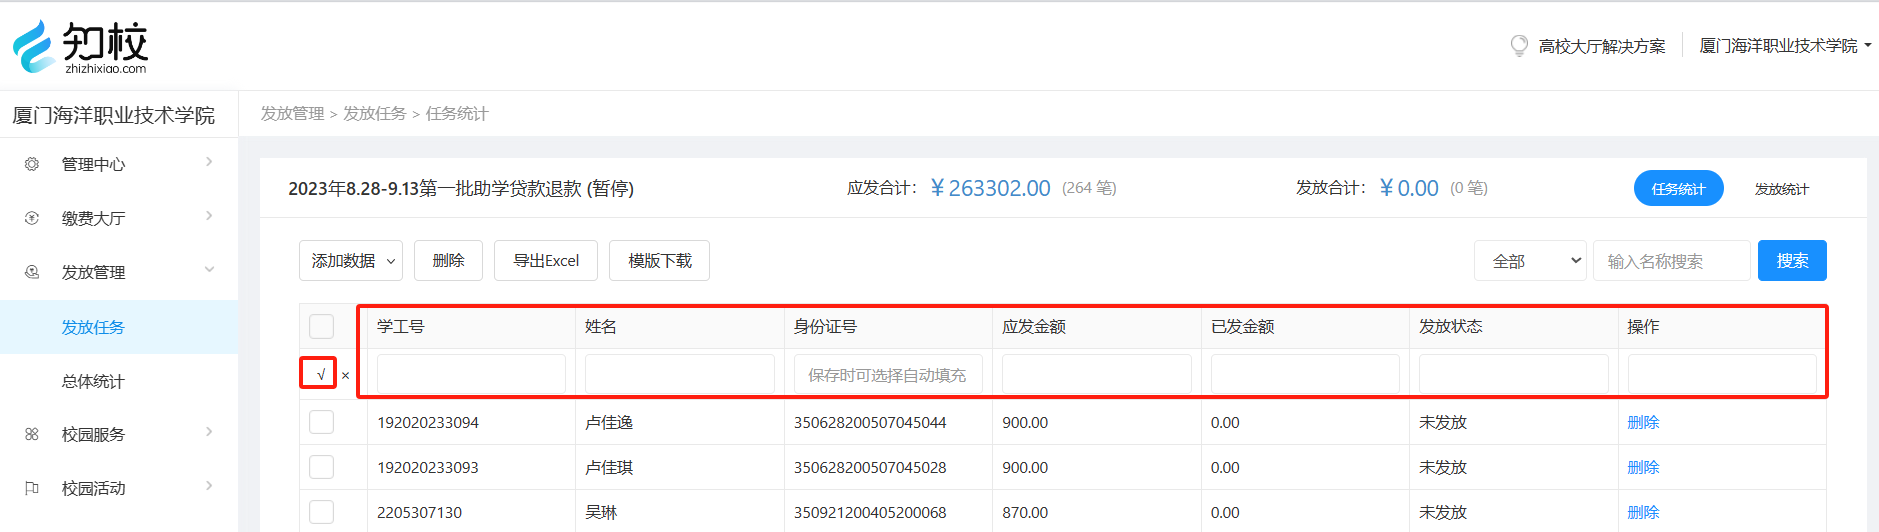Open the 全部 status filter dropdown

tap(1529, 261)
